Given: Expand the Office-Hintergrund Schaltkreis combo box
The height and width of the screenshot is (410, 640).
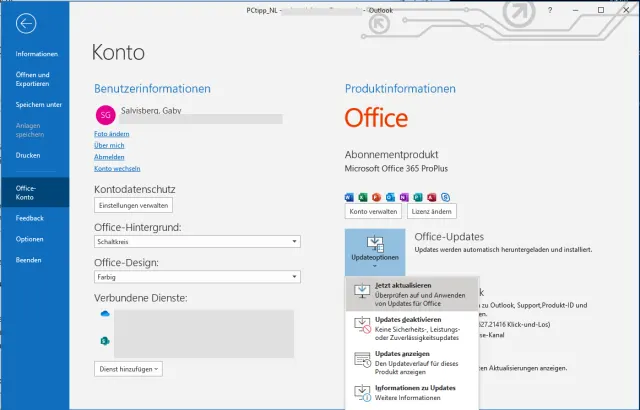Looking at the screenshot, I should click(197, 242).
